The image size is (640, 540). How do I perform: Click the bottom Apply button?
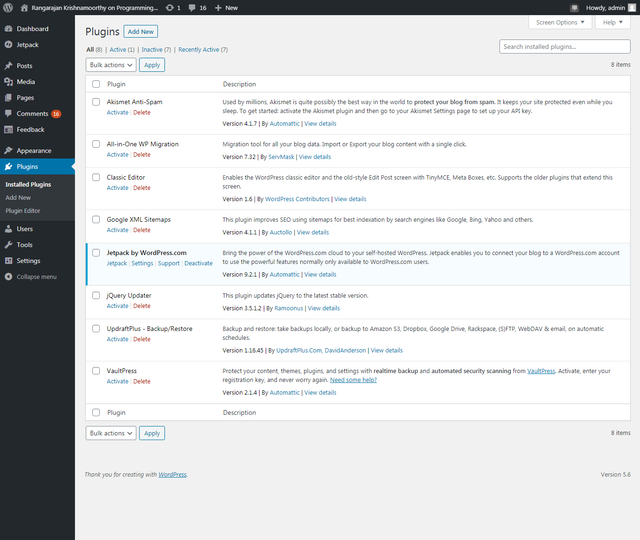152,433
